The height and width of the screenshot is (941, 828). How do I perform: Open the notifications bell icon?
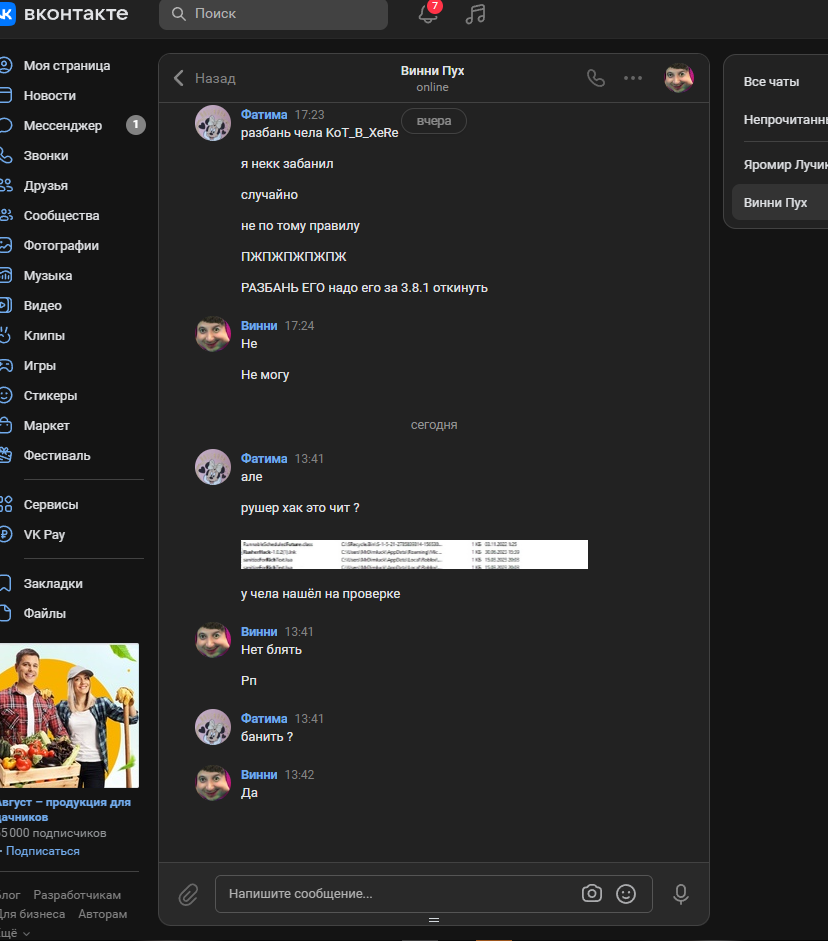point(427,14)
